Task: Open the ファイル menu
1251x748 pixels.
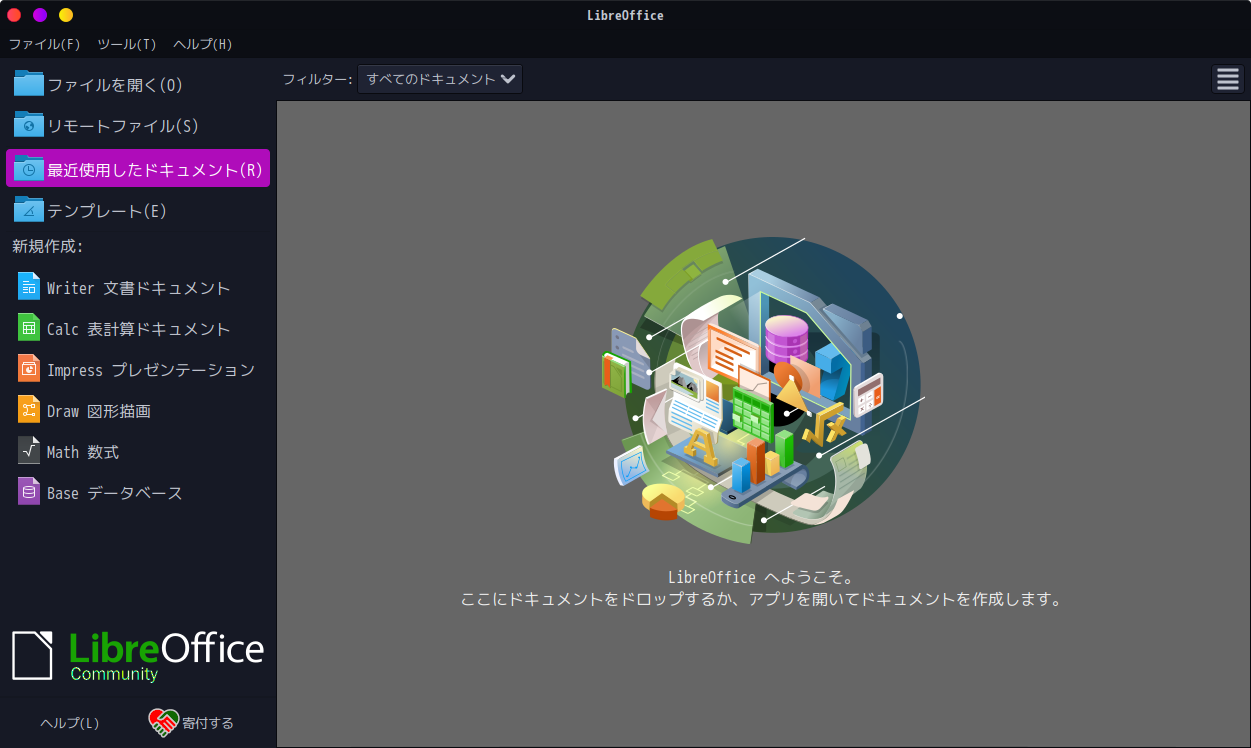Action: [45, 44]
